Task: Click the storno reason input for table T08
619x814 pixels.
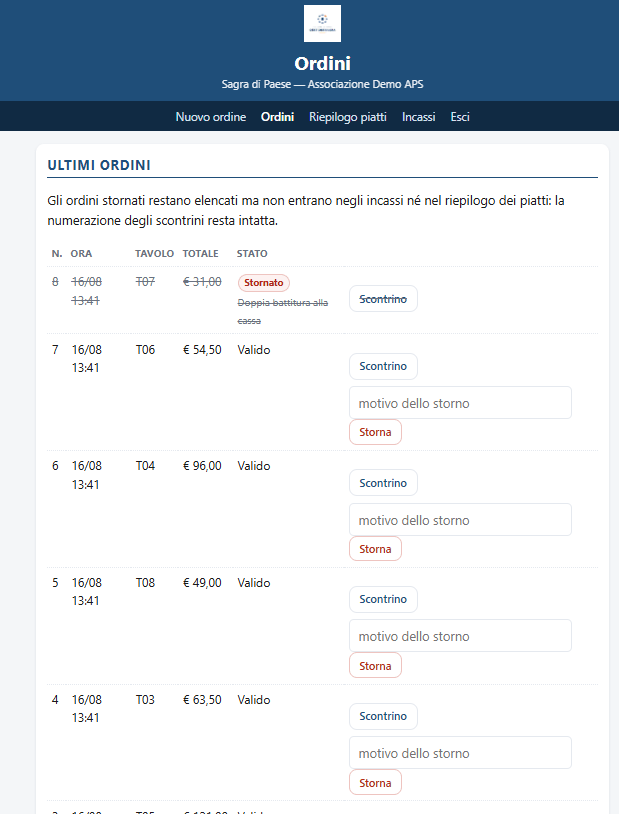Action: 460,636
